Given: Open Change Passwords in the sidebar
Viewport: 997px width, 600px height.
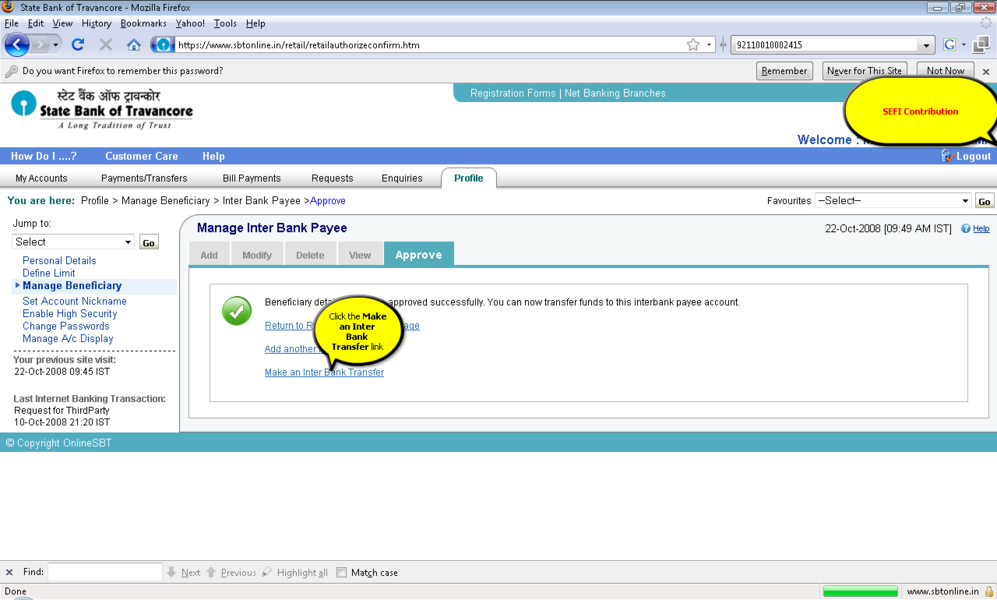Looking at the screenshot, I should 66,326.
